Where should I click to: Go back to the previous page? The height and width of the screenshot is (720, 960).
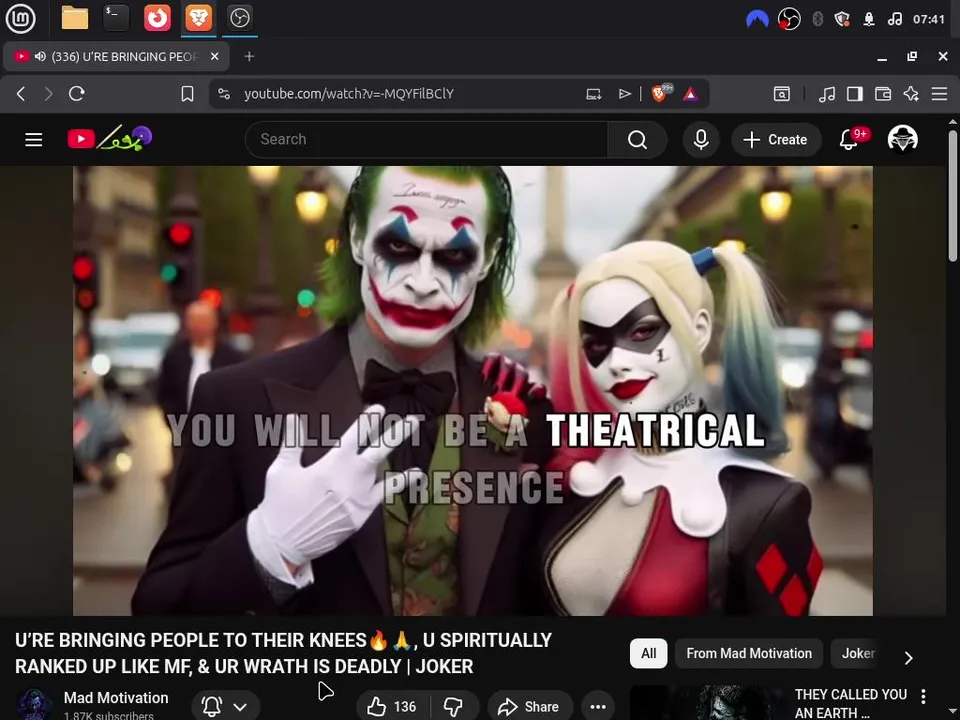[21, 94]
